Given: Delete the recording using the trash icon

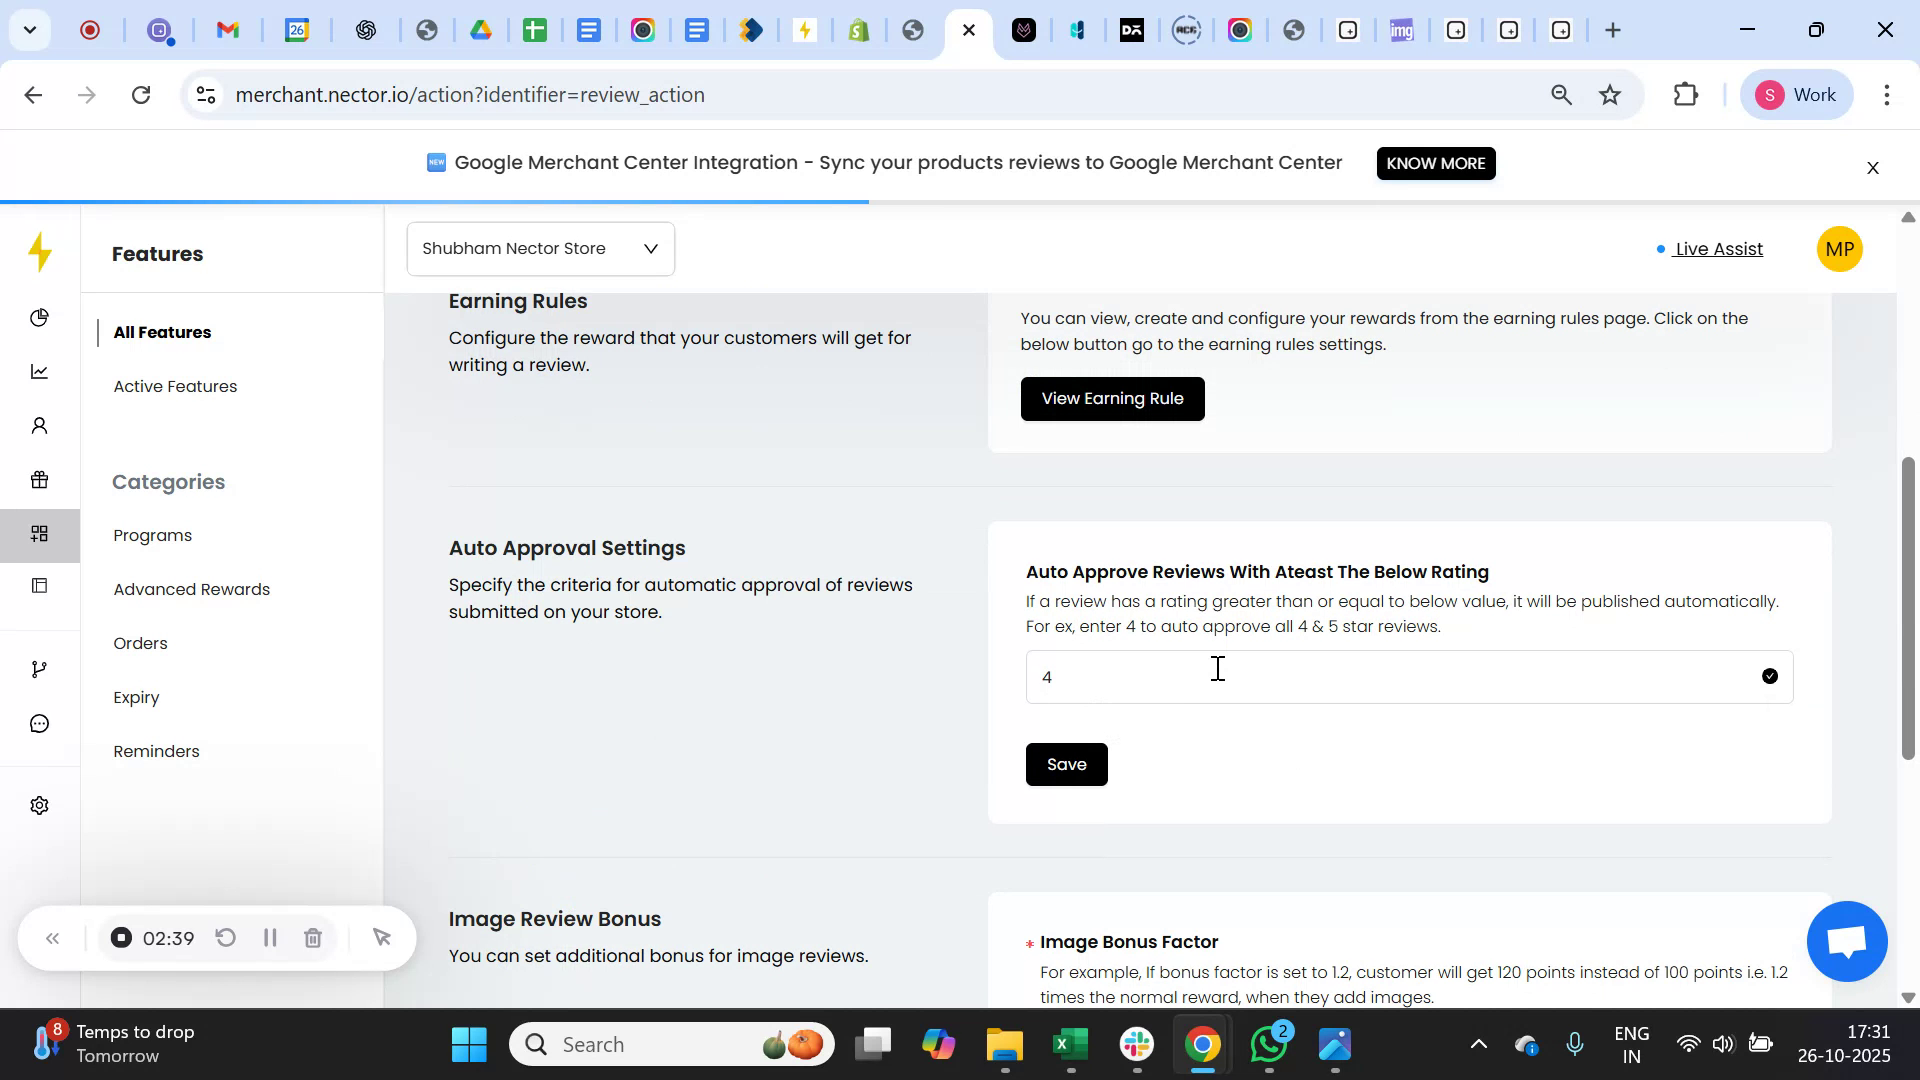Looking at the screenshot, I should click(313, 937).
